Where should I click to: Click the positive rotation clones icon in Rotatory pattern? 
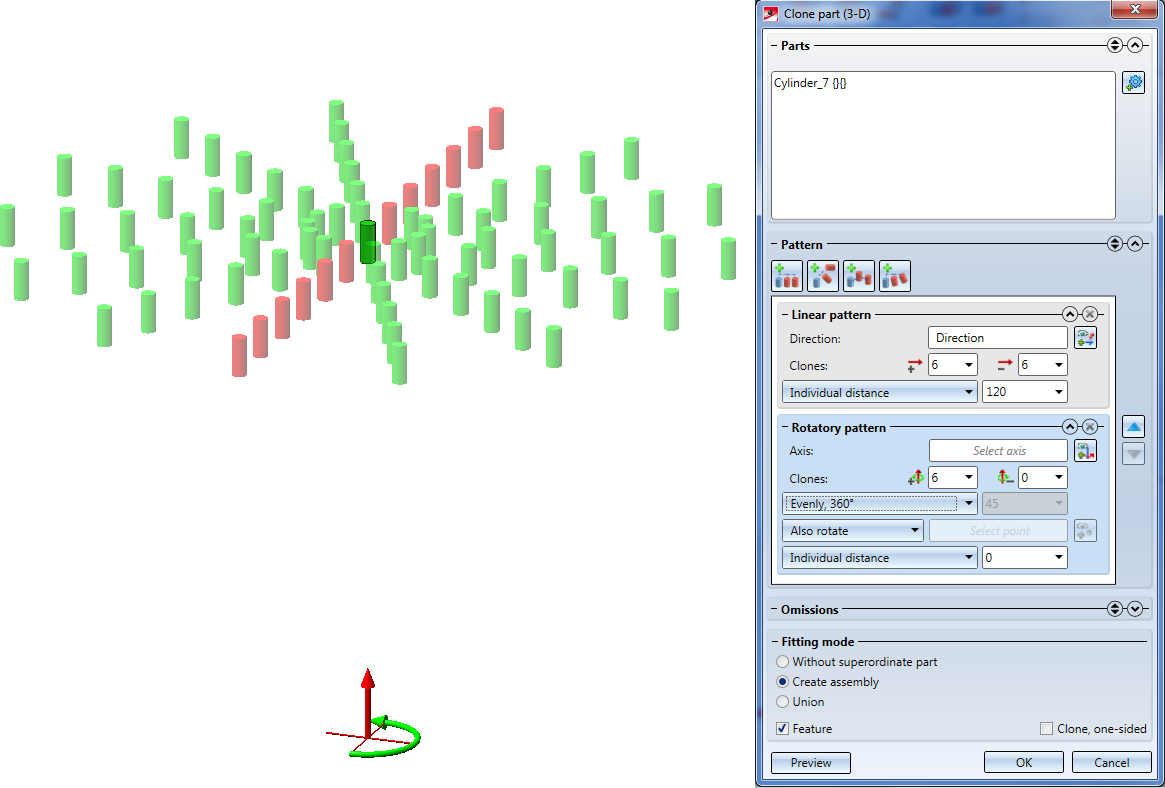click(x=915, y=478)
